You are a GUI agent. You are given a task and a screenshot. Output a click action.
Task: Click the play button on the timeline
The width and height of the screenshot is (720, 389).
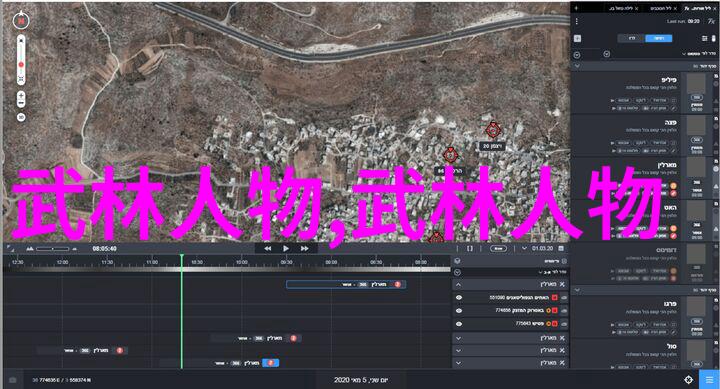point(286,248)
